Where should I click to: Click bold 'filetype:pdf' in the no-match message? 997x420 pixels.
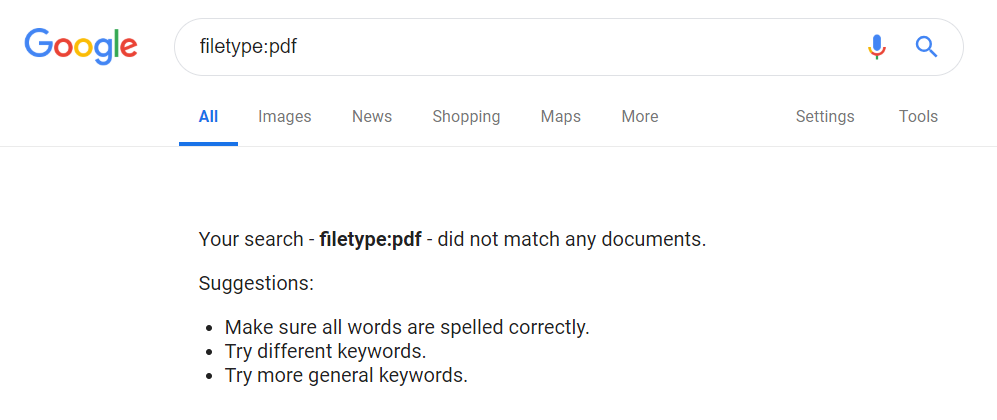click(x=370, y=240)
